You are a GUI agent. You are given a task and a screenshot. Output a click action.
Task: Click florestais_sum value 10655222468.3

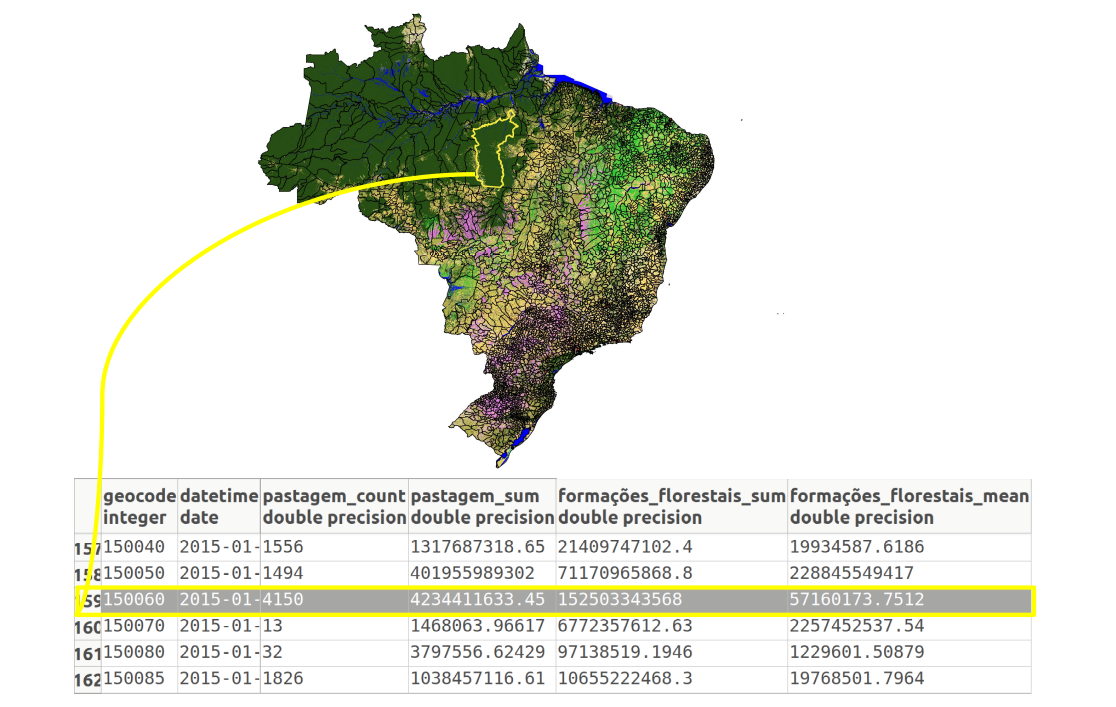625,679
